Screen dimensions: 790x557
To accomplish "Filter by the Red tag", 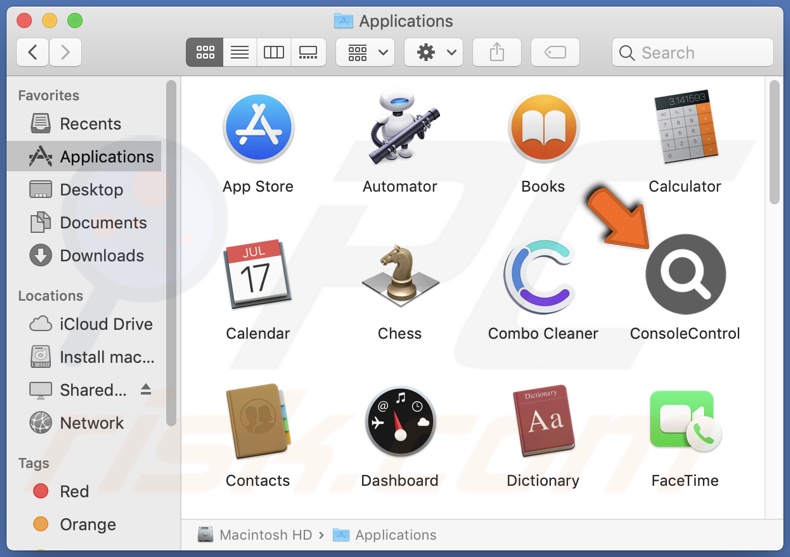I will point(84,491).
